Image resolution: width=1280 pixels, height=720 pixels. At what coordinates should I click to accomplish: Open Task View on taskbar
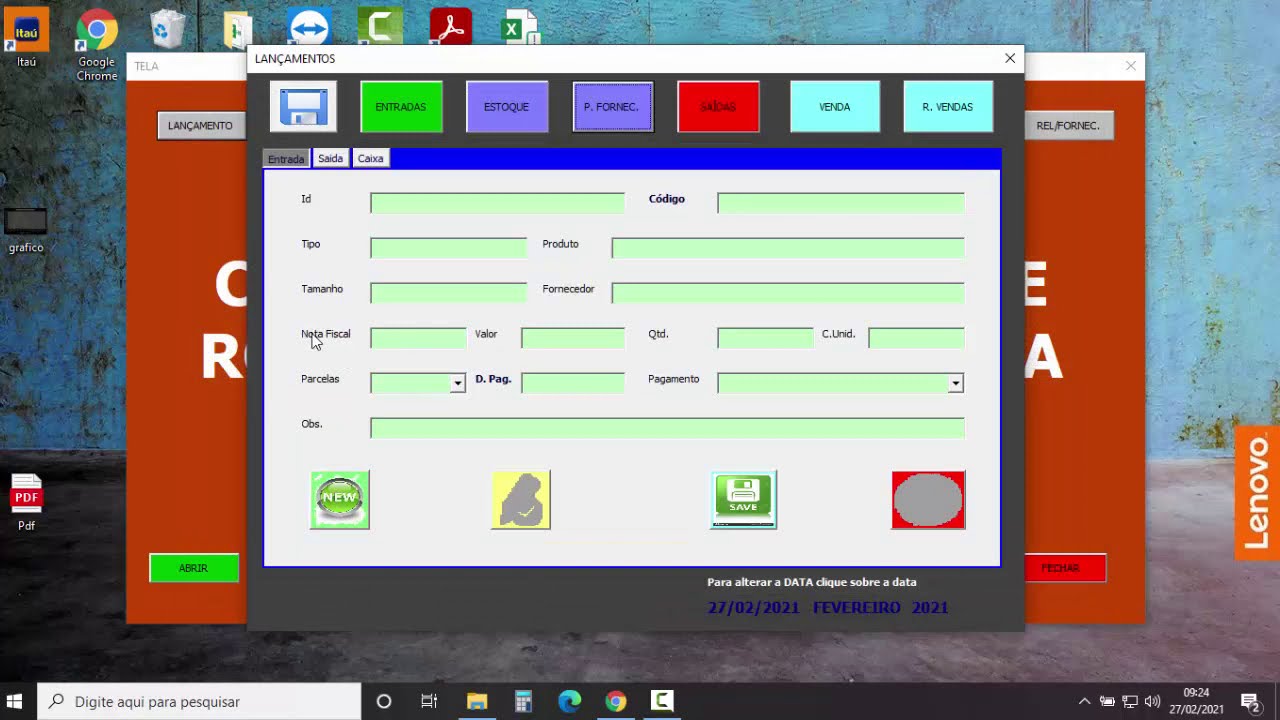pyautogui.click(x=429, y=701)
